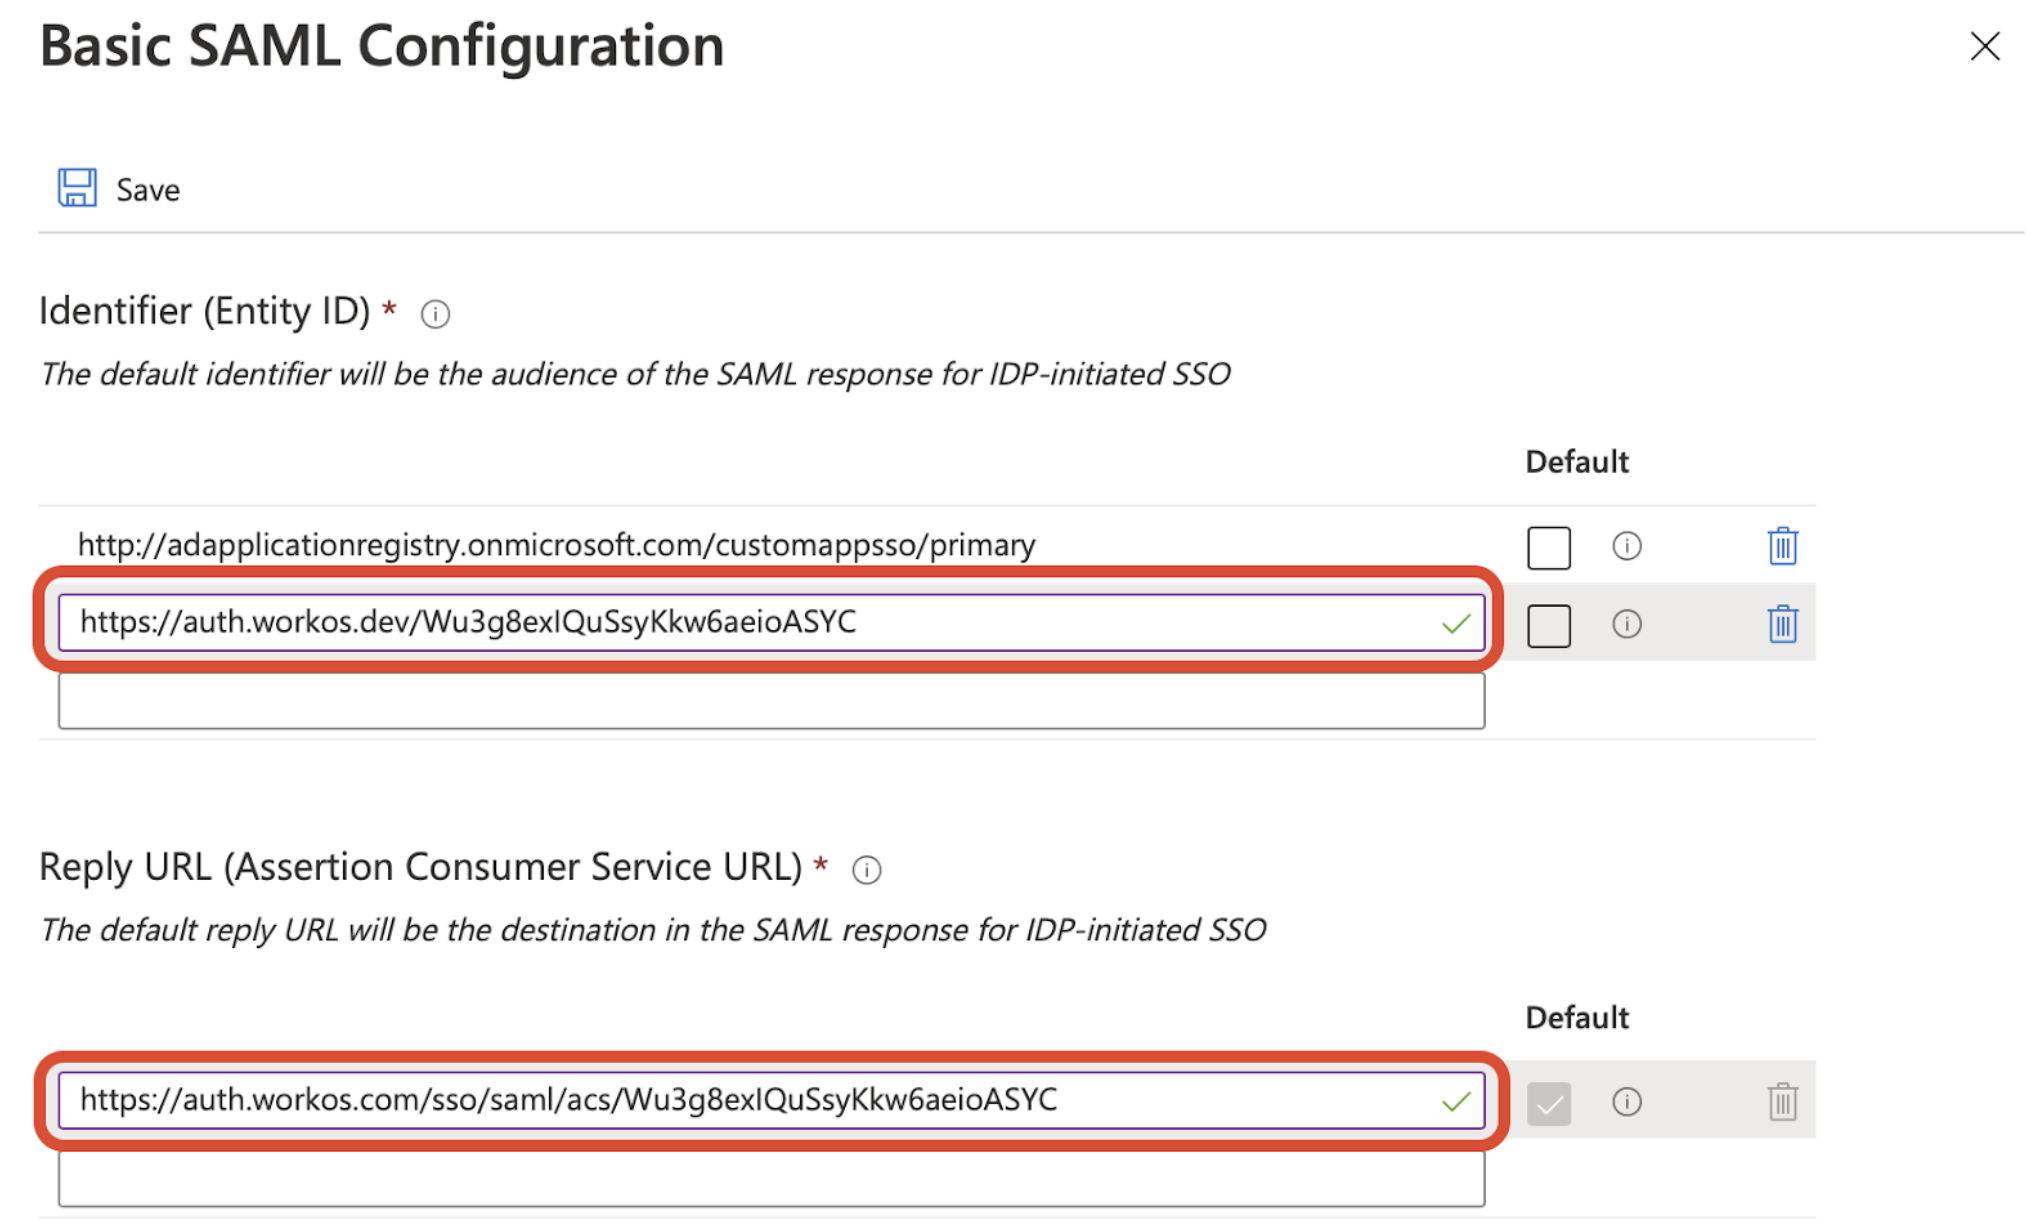Select the adapplicationregistry.onmicrosoft.com identifier text
Image resolution: width=2034 pixels, height=1224 pixels.
click(x=557, y=545)
